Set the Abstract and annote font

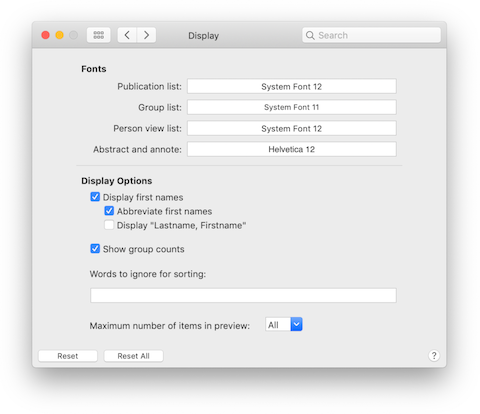coord(292,149)
